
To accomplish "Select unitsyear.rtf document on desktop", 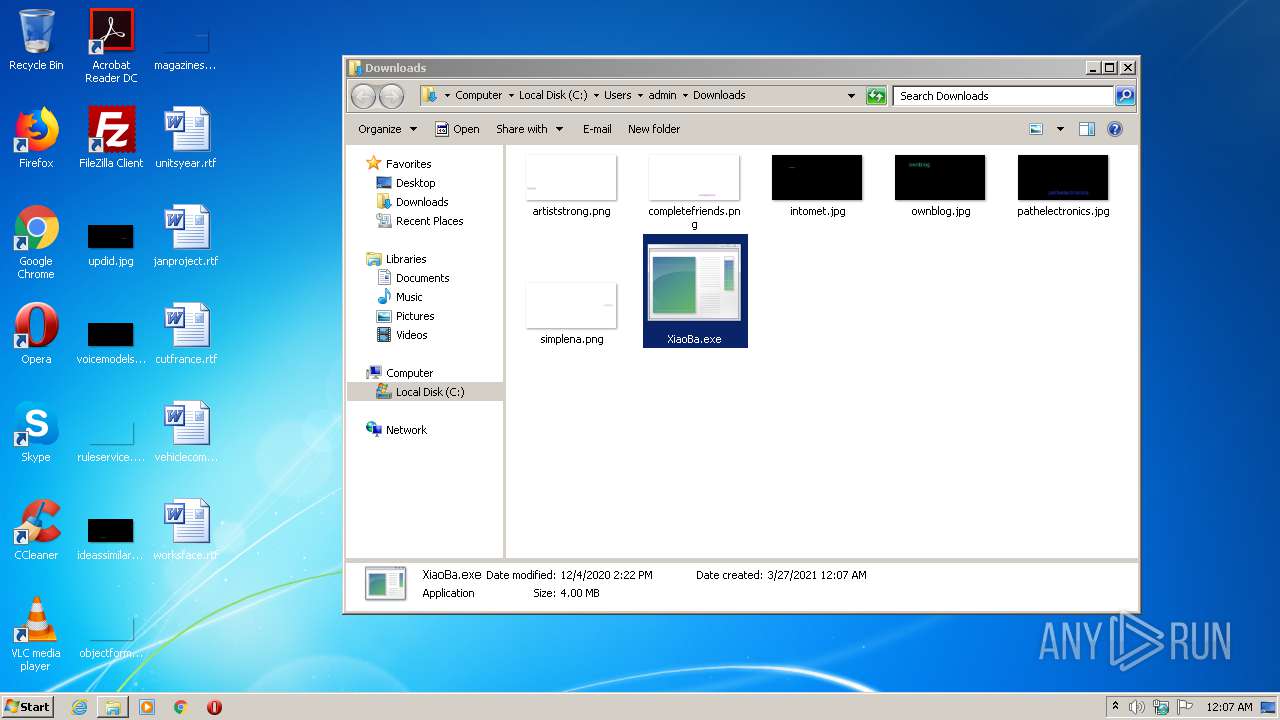I will (186, 138).
